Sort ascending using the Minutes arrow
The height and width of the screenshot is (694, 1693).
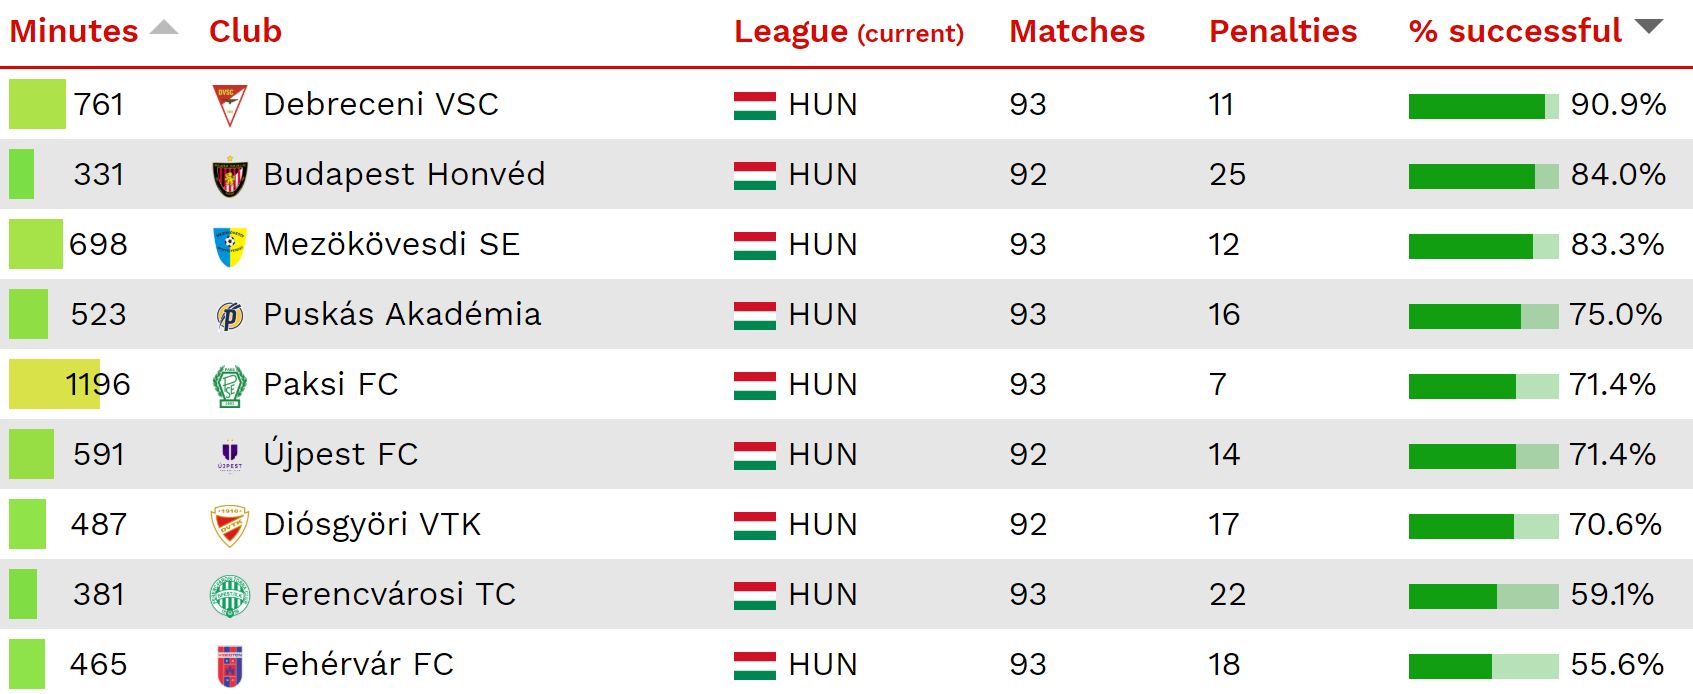click(164, 27)
